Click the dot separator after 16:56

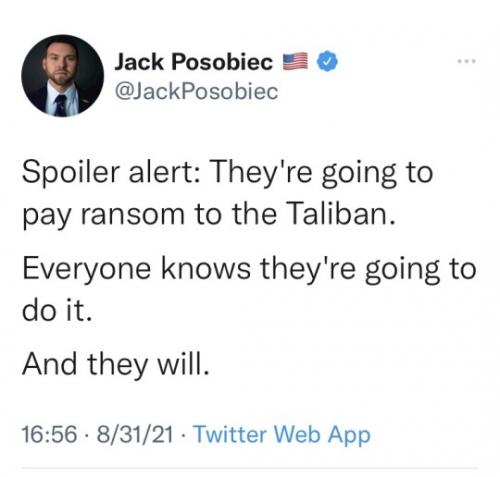[x=87, y=435]
